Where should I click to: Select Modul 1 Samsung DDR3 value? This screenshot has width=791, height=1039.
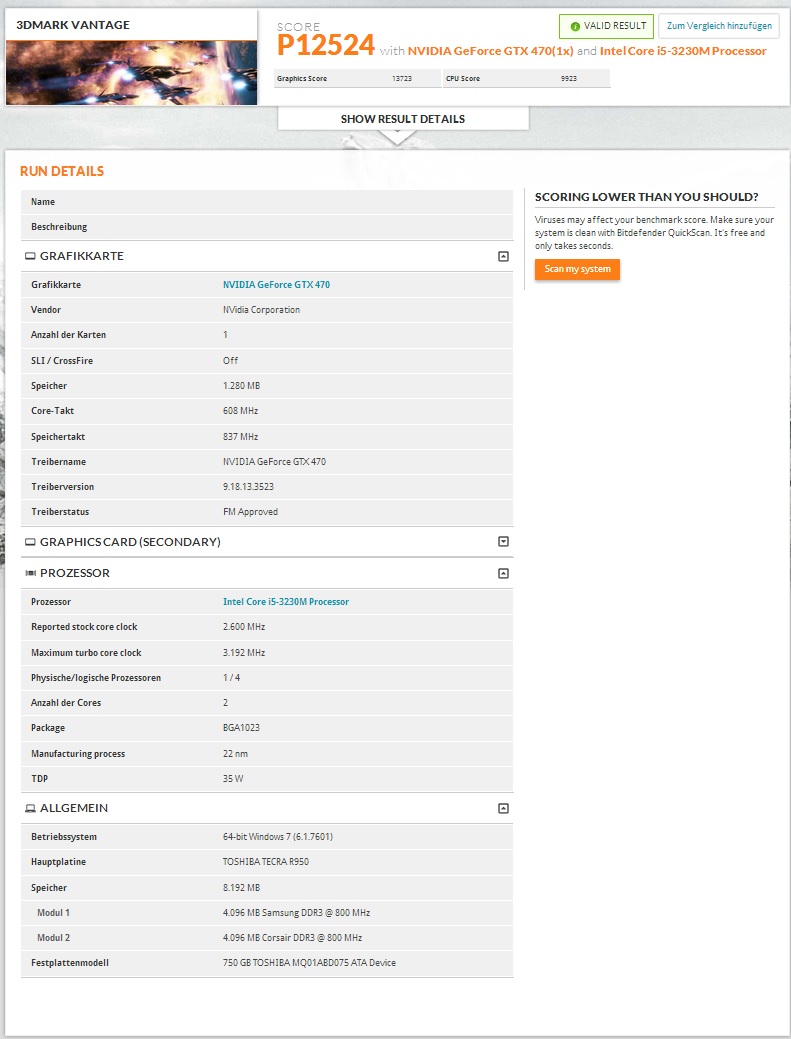click(296, 913)
